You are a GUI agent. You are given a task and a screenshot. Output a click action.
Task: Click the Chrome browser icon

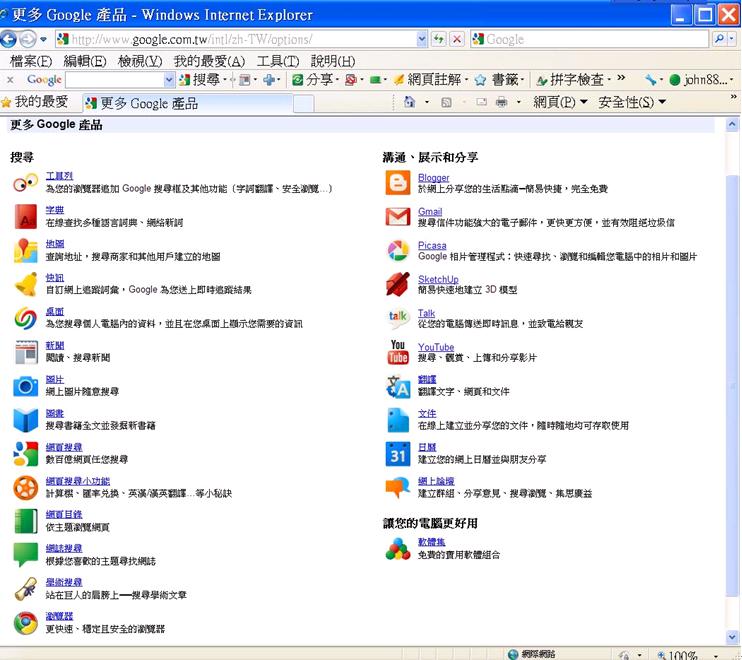(26, 623)
